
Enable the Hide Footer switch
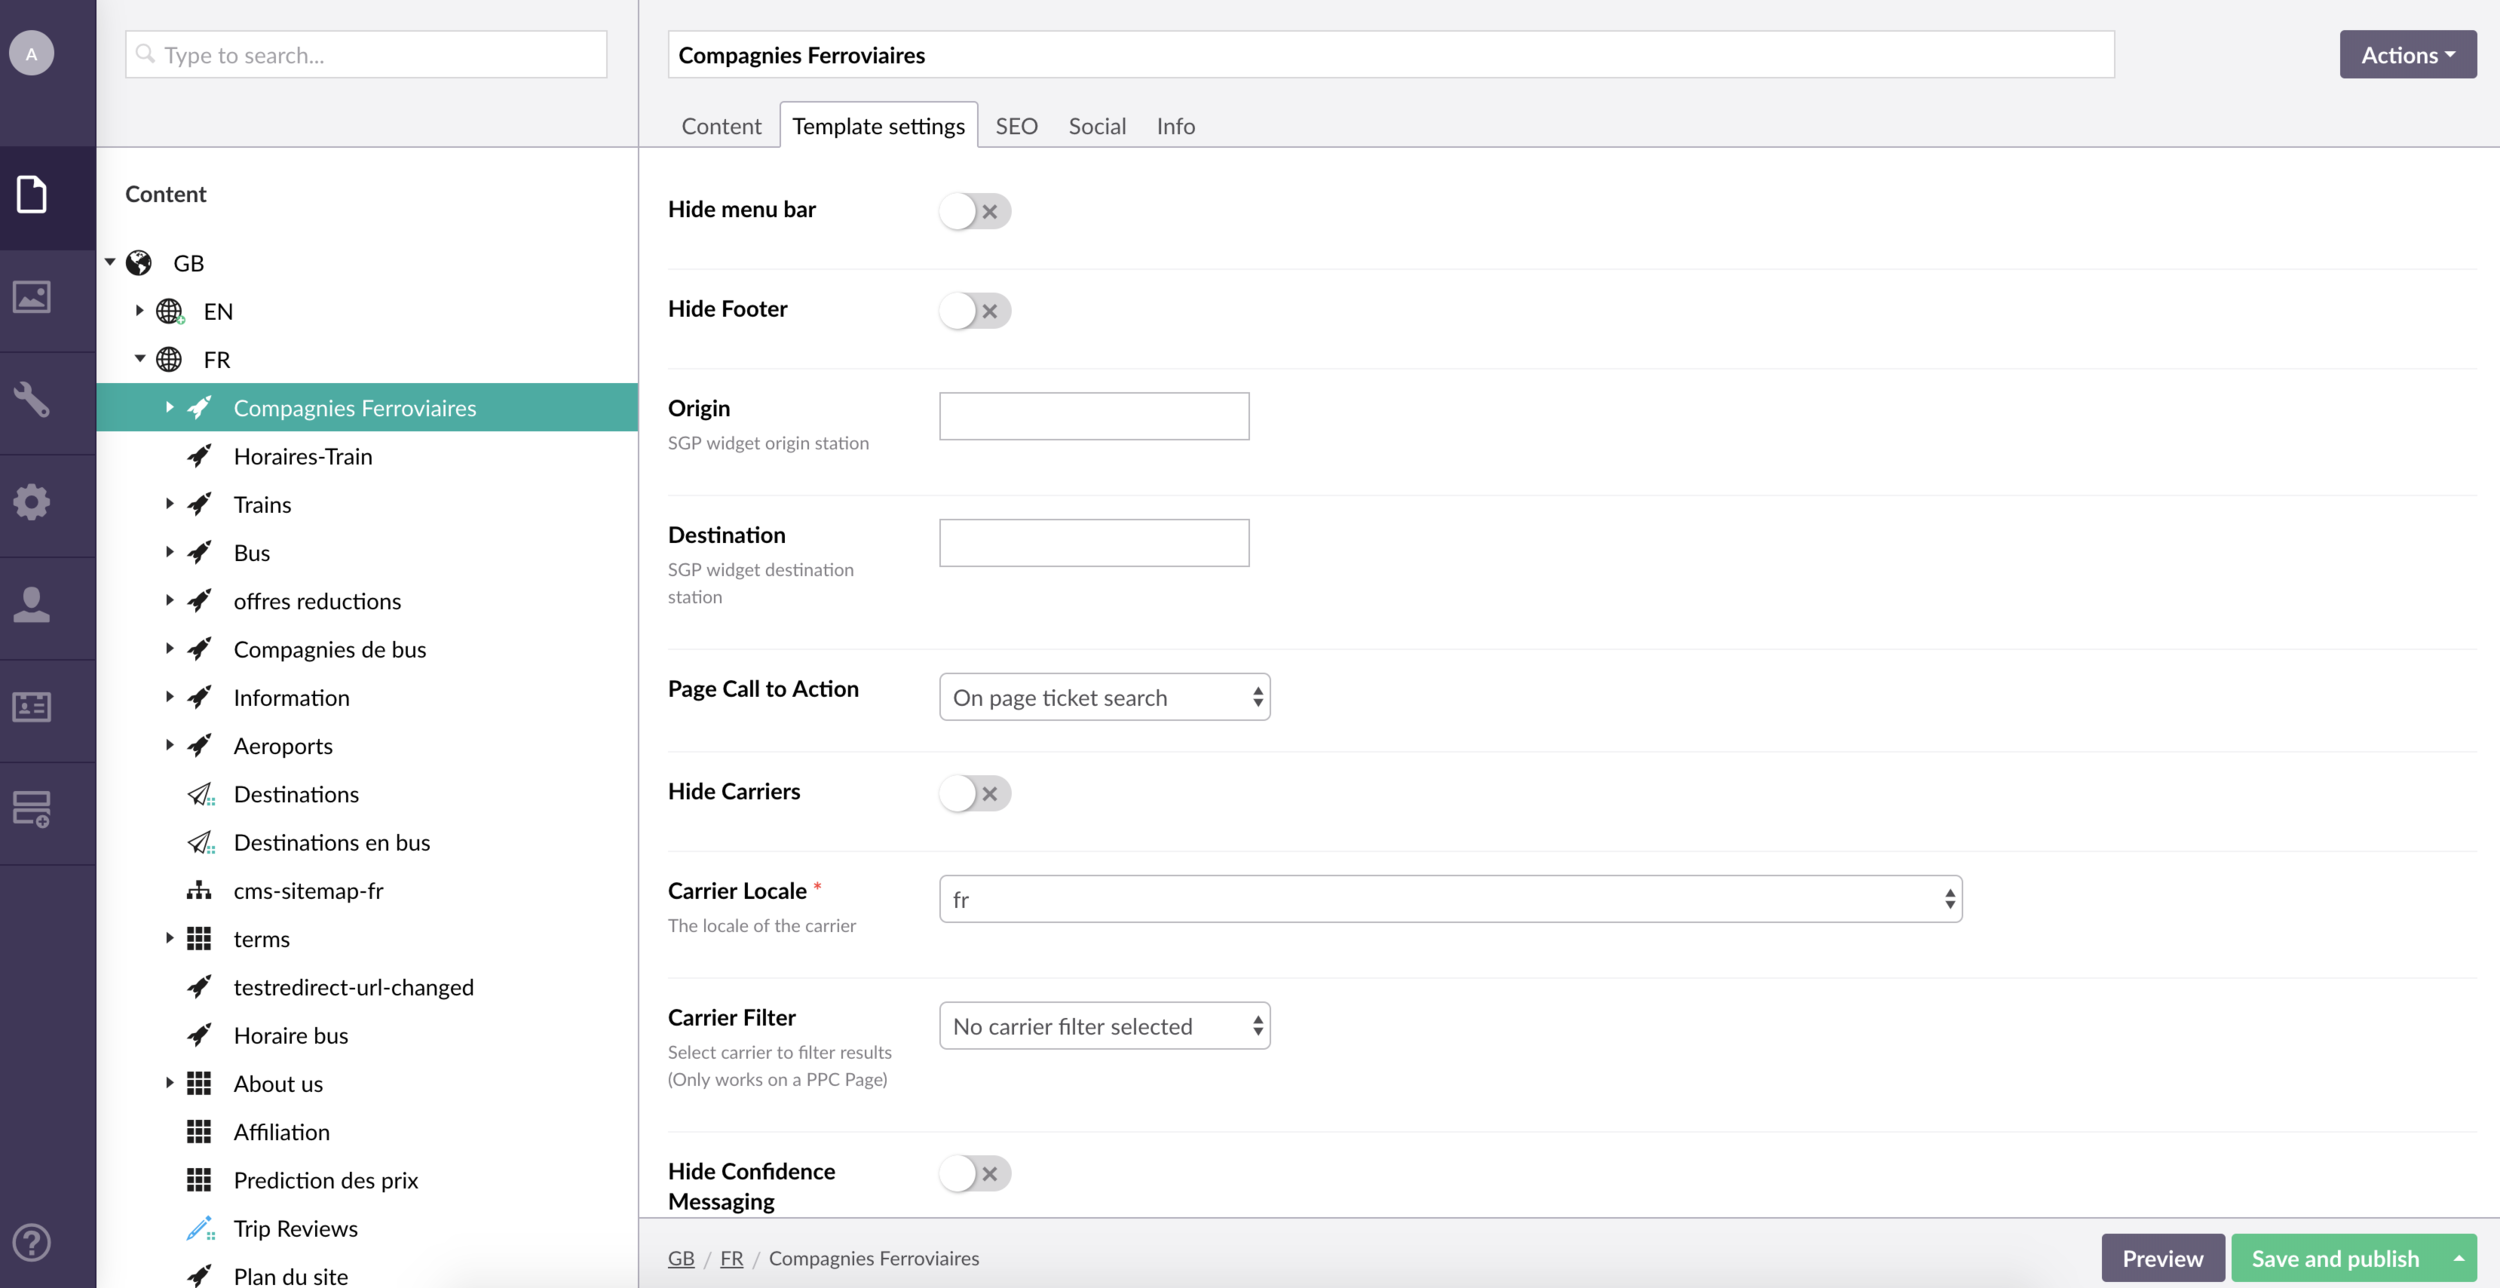(x=974, y=311)
